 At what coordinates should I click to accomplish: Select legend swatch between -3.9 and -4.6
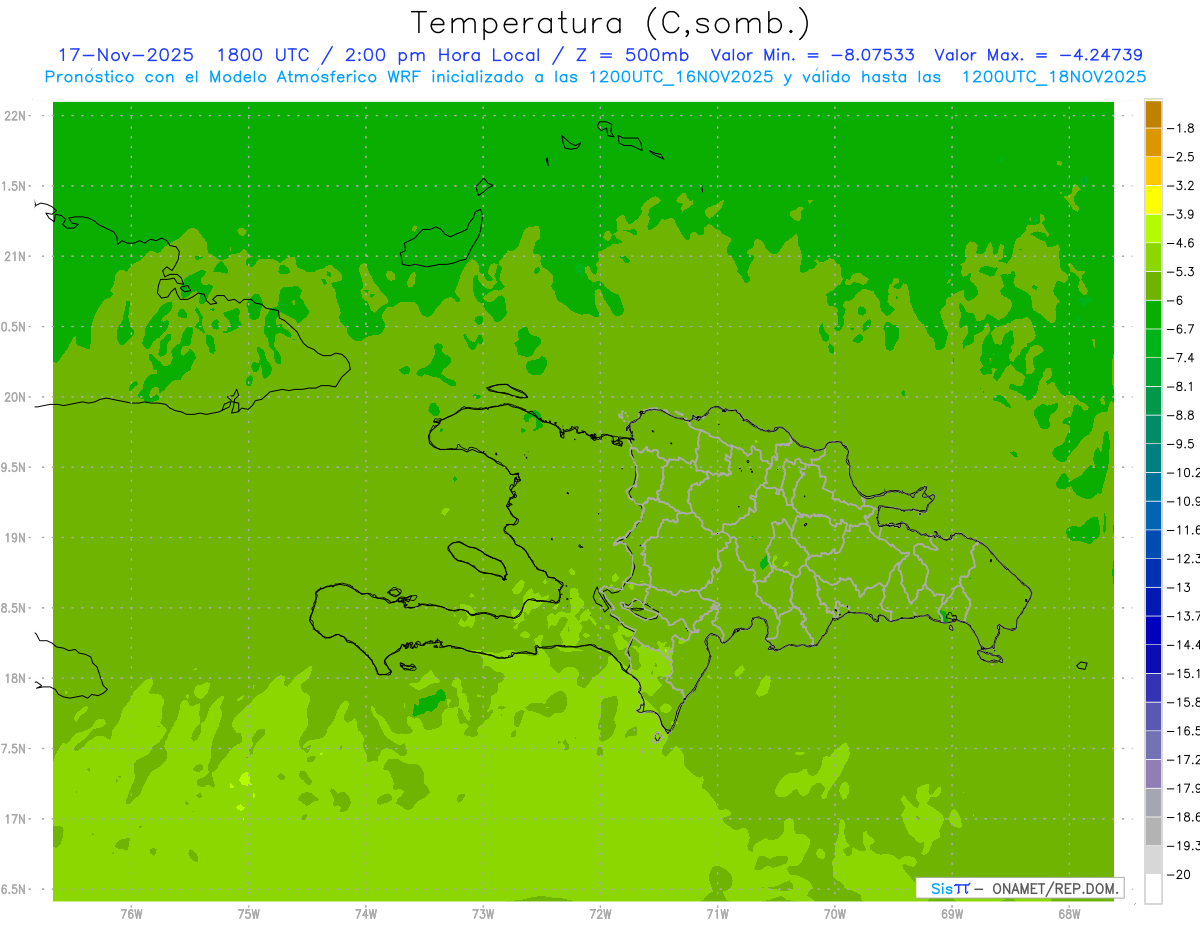1153,229
